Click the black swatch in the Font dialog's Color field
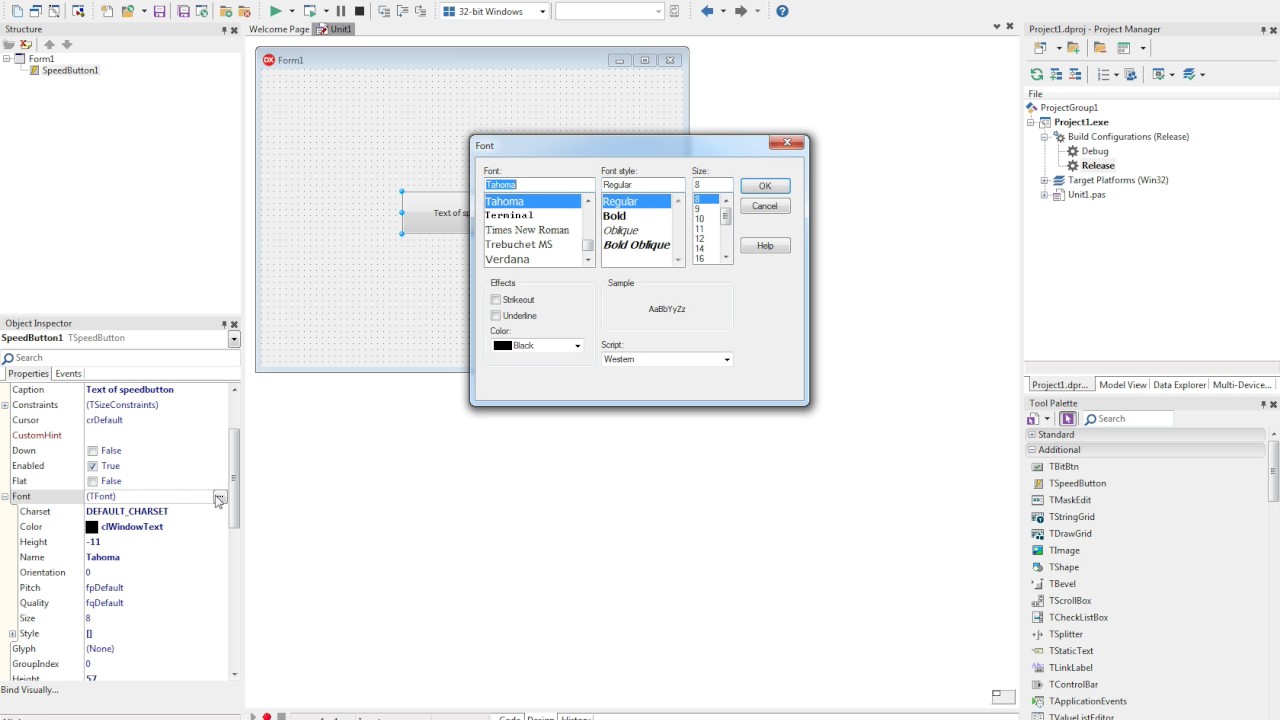This screenshot has width=1280, height=720. click(x=503, y=346)
